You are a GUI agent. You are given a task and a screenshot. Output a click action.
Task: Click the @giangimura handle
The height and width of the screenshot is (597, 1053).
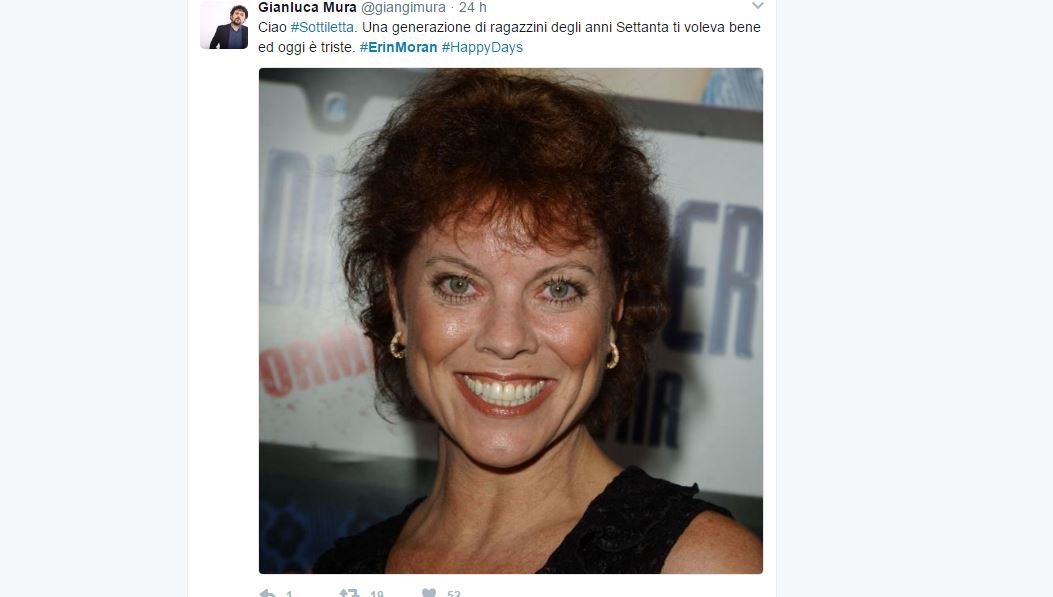tap(404, 7)
